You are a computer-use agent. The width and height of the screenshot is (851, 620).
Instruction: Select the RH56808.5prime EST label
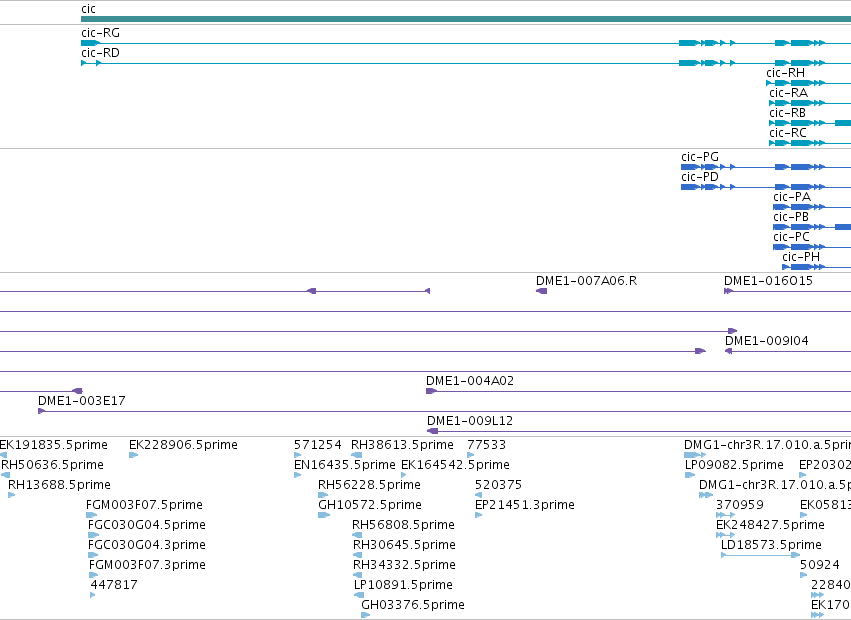(x=403, y=525)
